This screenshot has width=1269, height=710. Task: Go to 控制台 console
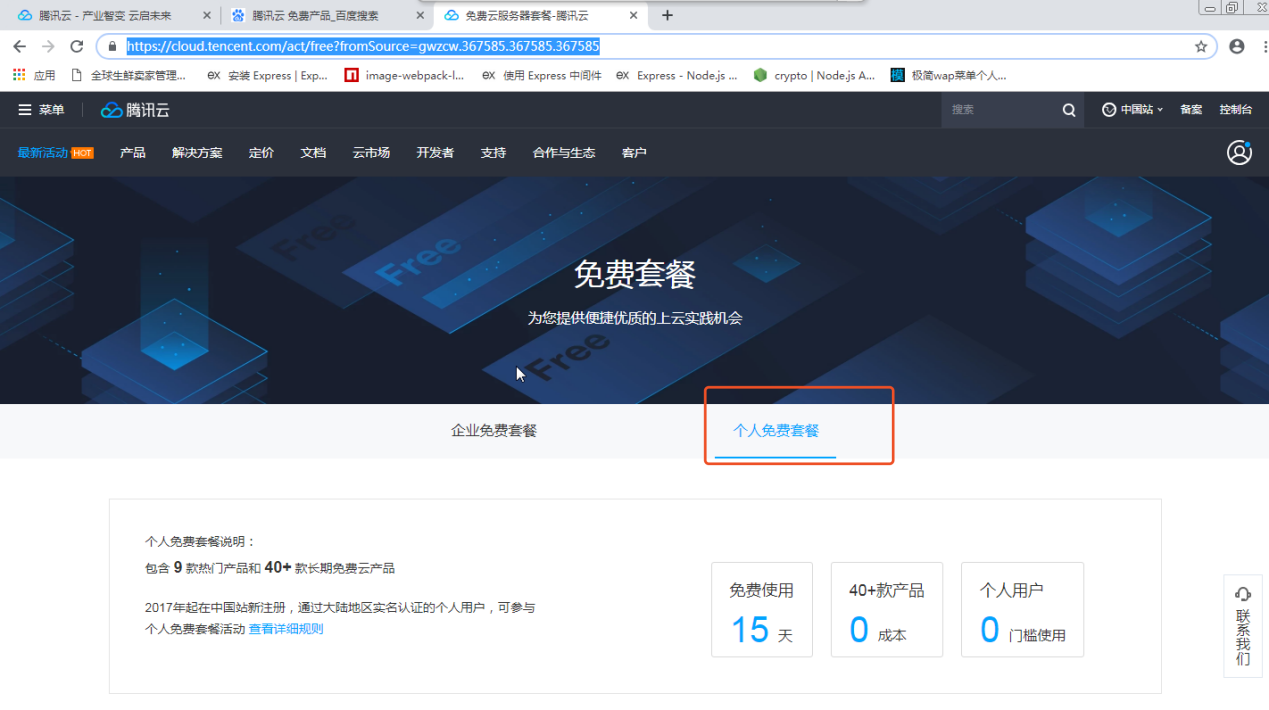[1235, 110]
